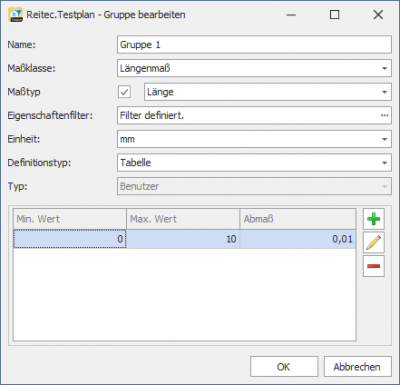Viewport: 400px width, 385px height.
Task: Add a new table row with green plus
Action: 374,219
